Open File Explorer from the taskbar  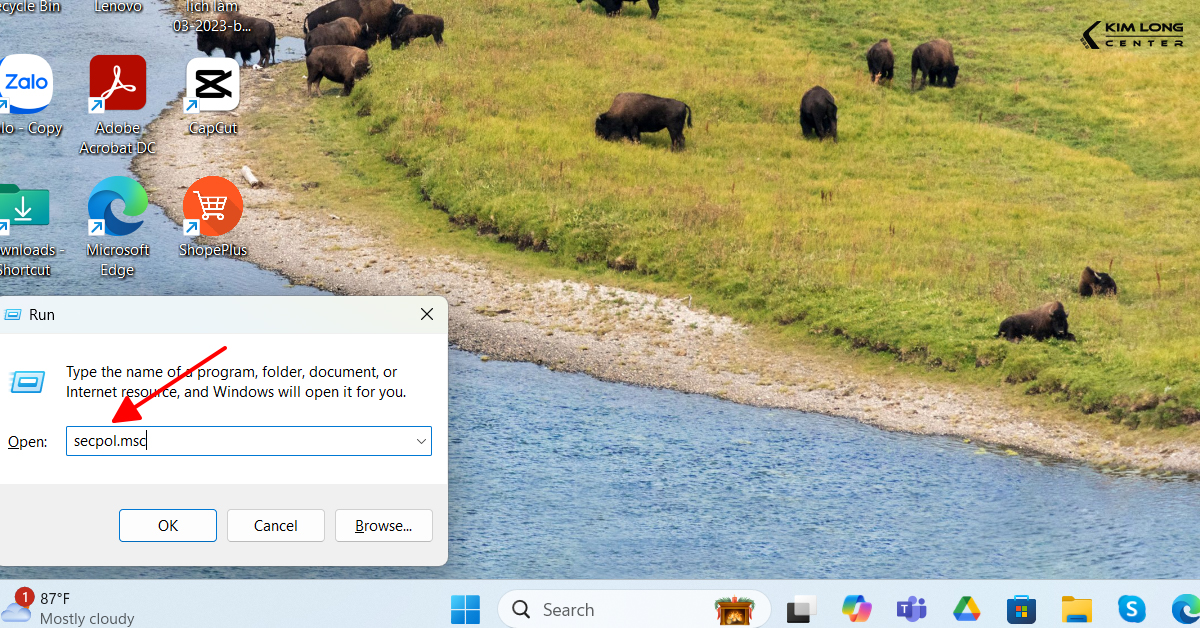point(1076,609)
